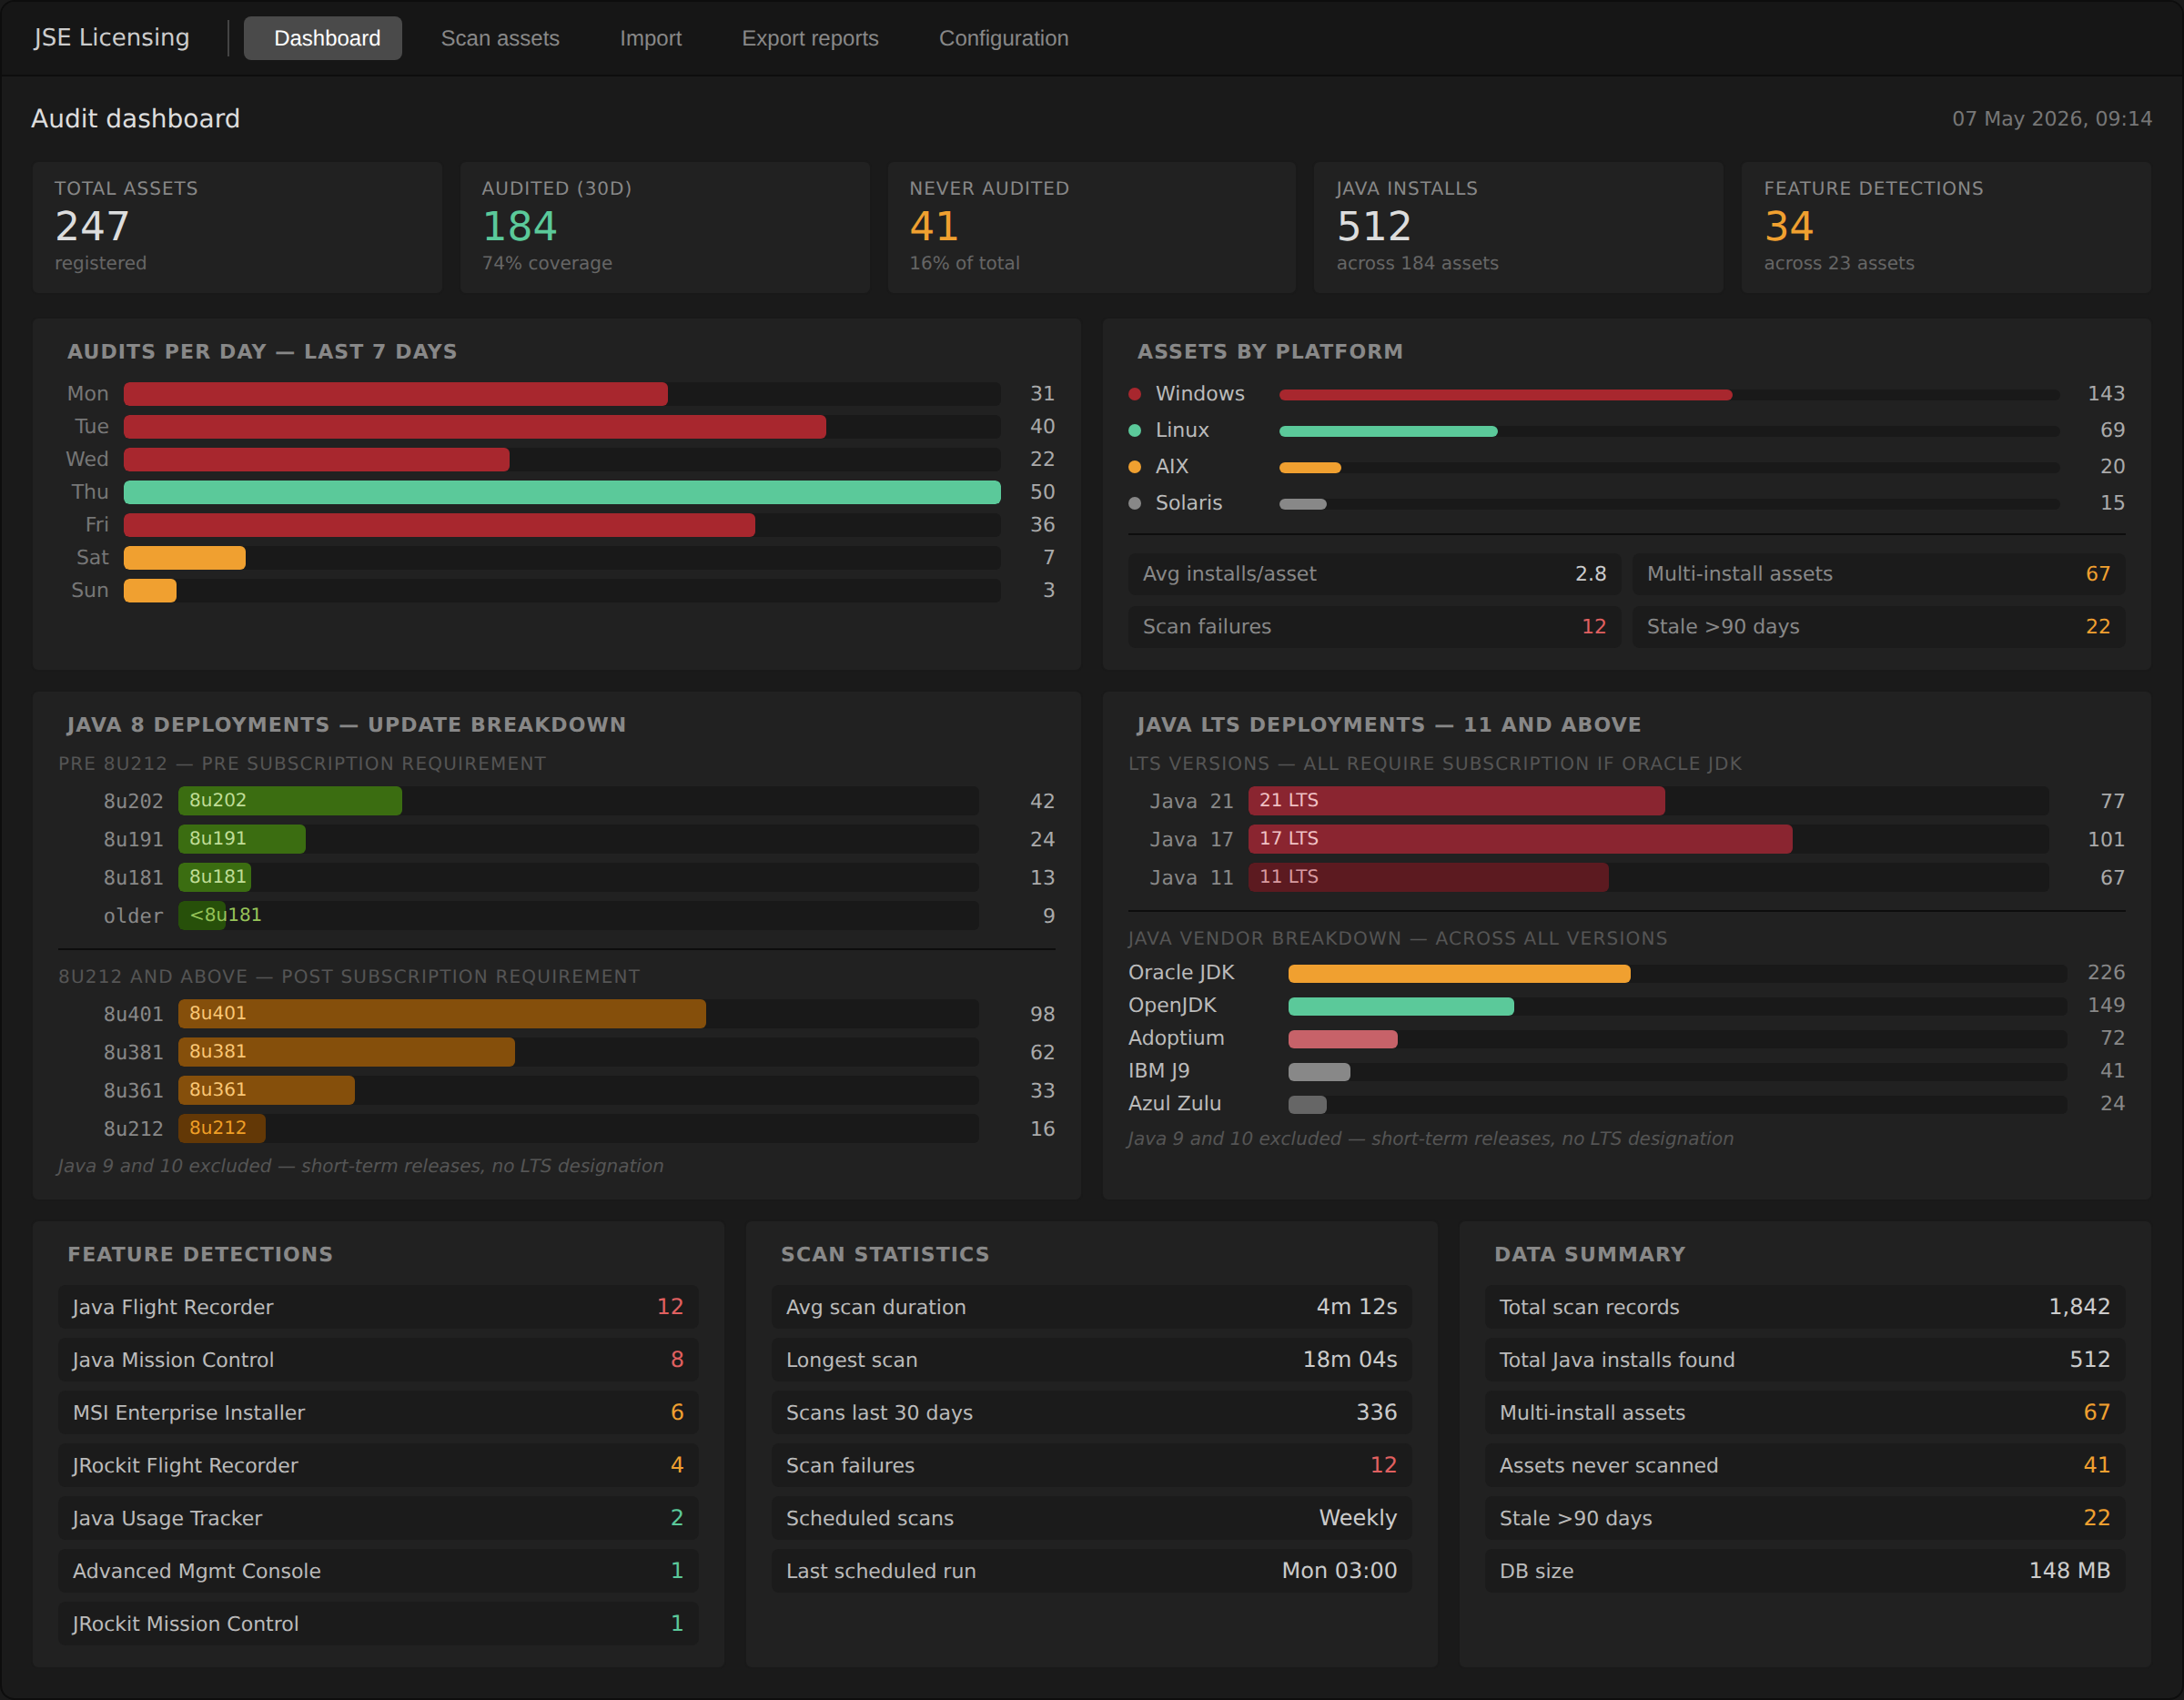The width and height of the screenshot is (2184, 1700).
Task: Click the OpenJDK vendor bar
Action: click(1401, 1007)
